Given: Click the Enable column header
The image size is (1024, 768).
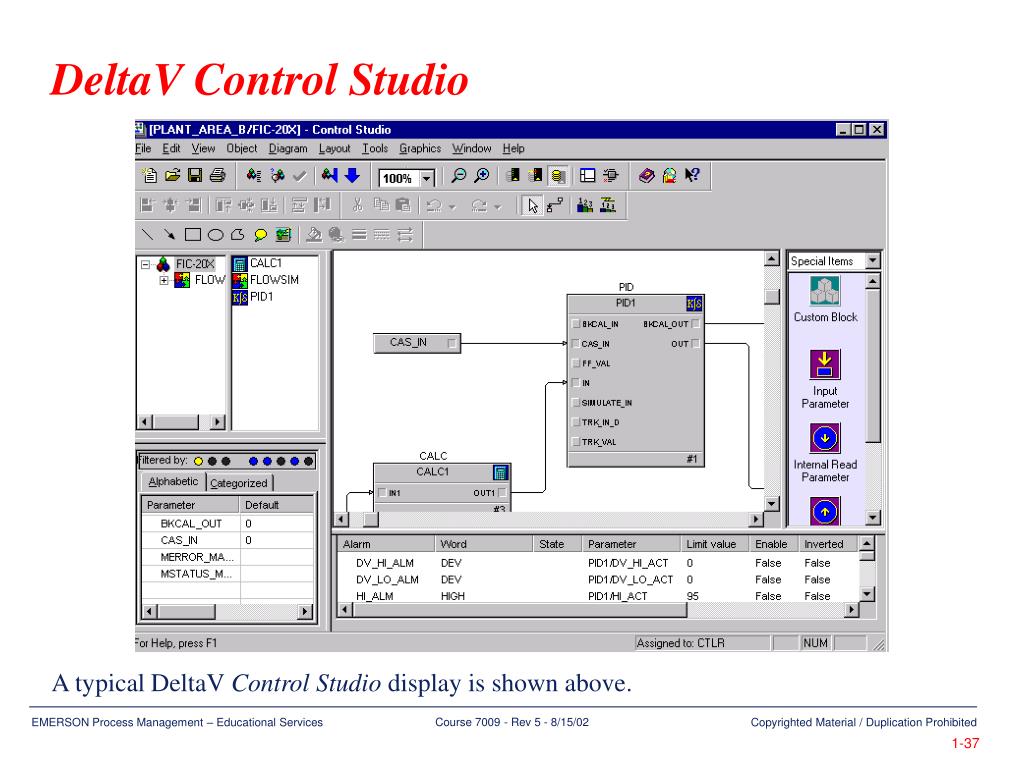Looking at the screenshot, I should pyautogui.click(x=773, y=544).
